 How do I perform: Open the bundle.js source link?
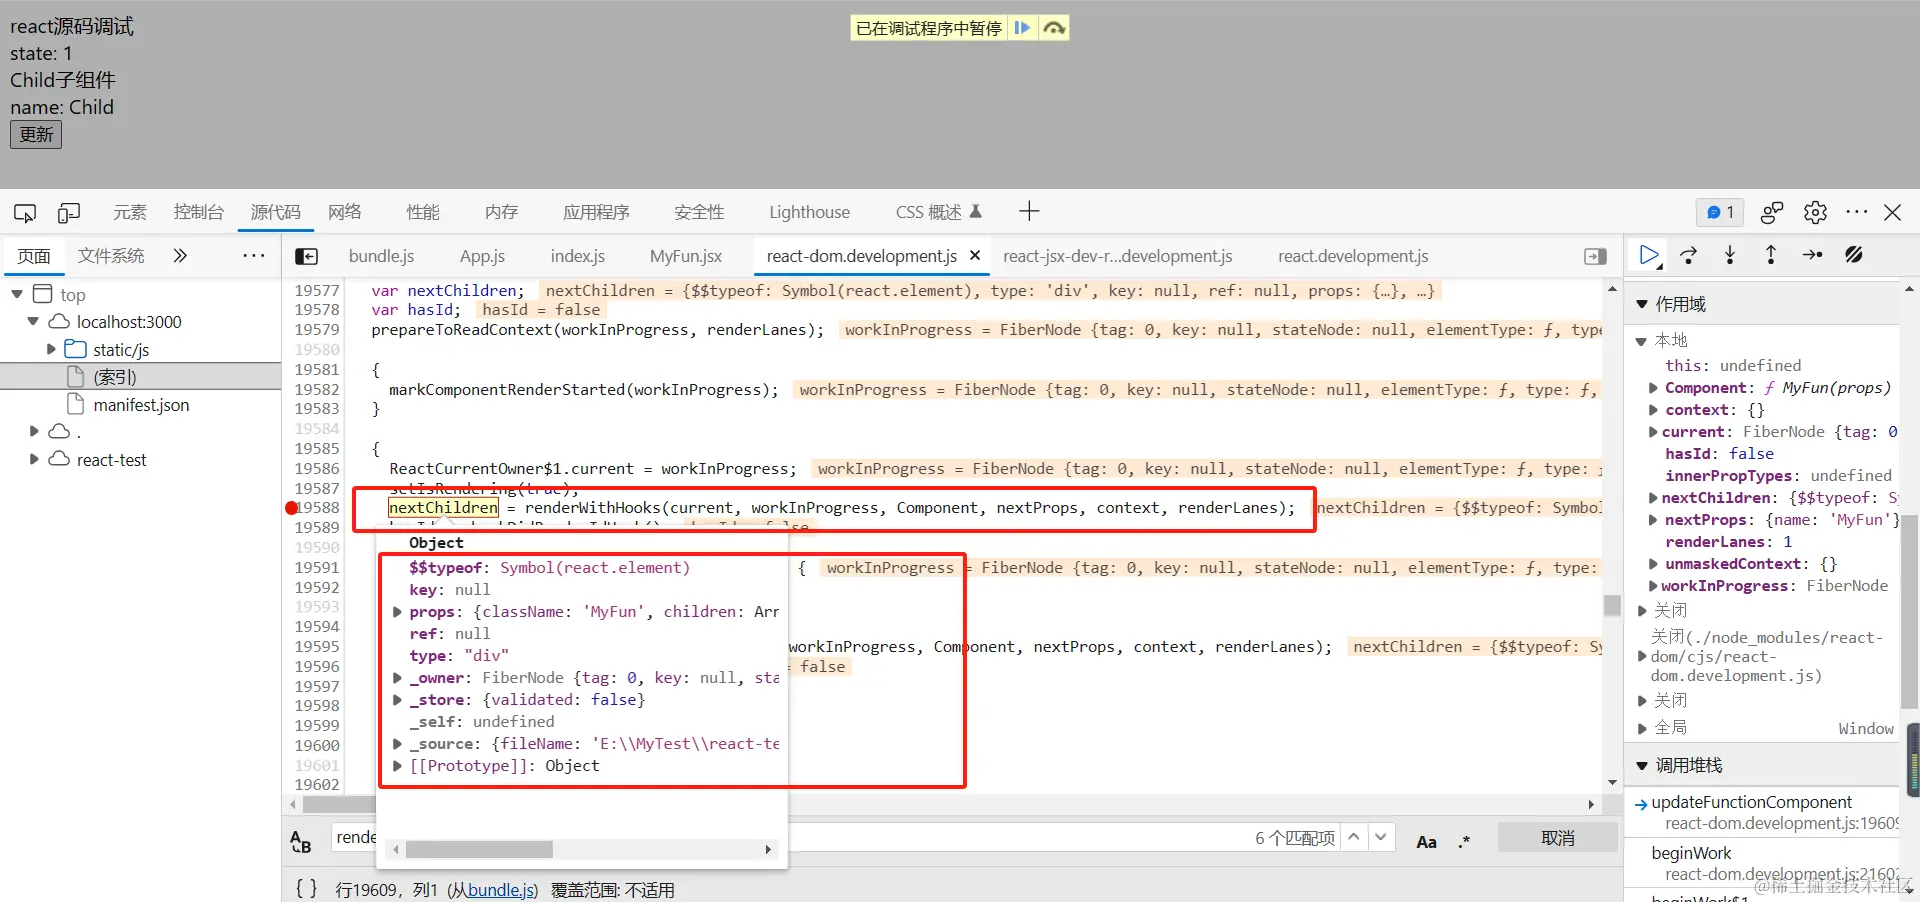(501, 890)
